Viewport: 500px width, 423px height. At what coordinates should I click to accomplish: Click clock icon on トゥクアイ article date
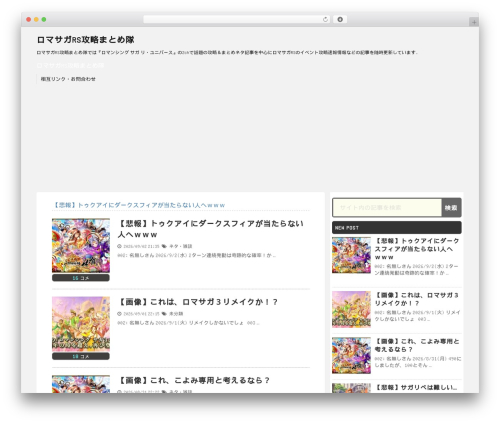119,246
